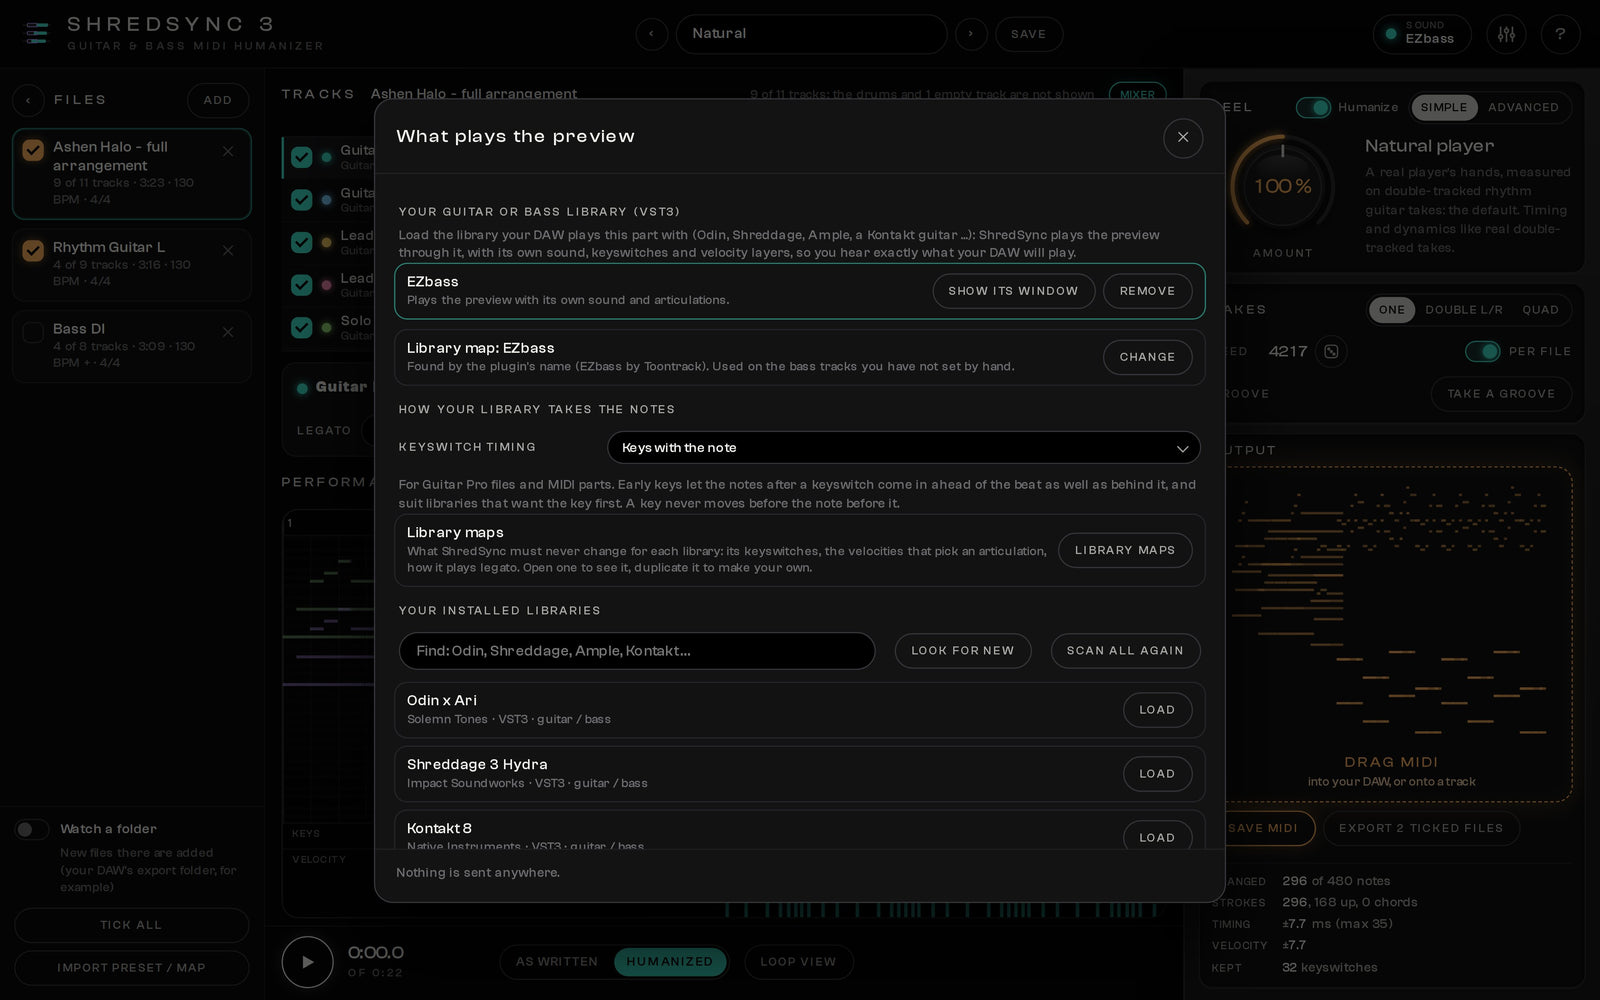Image resolution: width=1600 pixels, height=1000 pixels.
Task: Focus the Find libraries search field
Action: [x=637, y=651]
